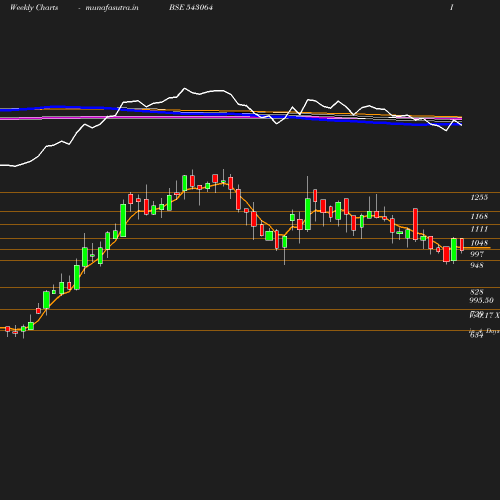Click the long red candle after the peak
This screenshot has width=500, height=500.
click(238, 199)
